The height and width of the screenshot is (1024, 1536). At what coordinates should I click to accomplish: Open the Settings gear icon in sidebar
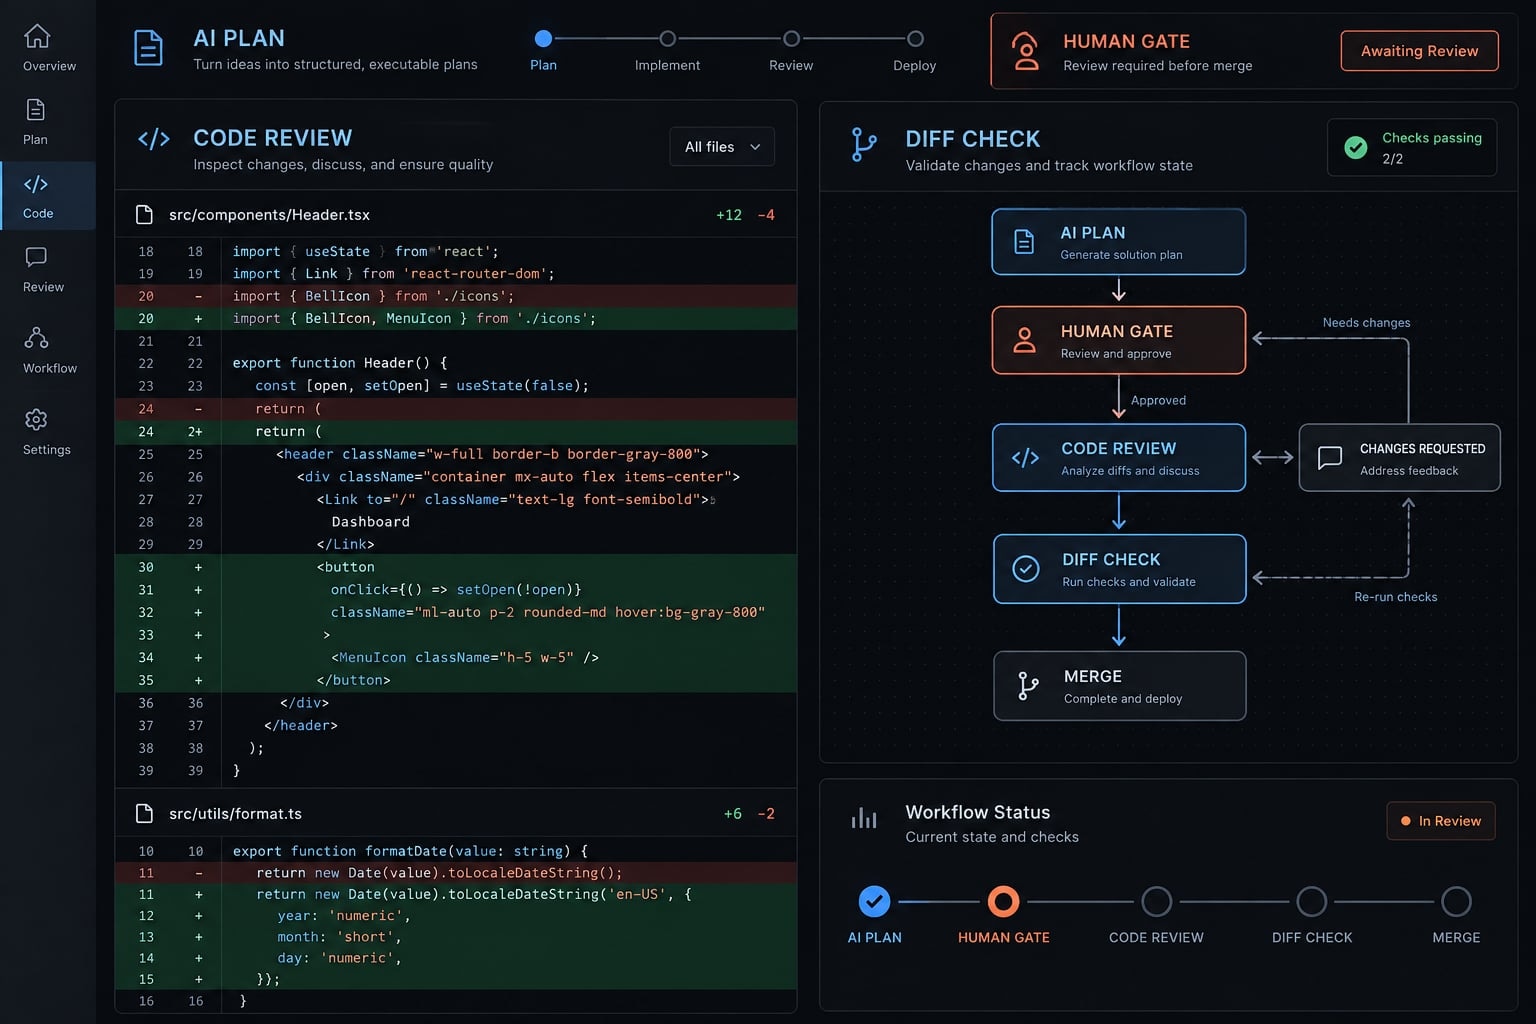[x=36, y=419]
